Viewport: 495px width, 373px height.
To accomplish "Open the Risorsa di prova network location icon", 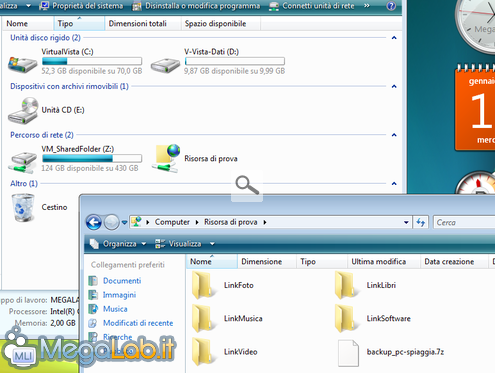I will pos(166,158).
